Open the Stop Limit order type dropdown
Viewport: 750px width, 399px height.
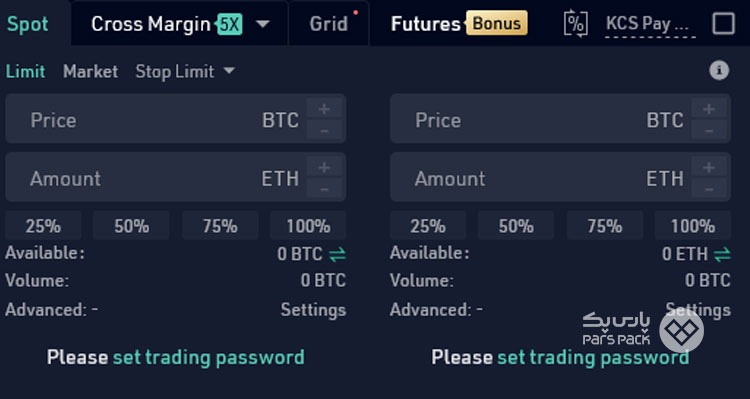point(185,71)
